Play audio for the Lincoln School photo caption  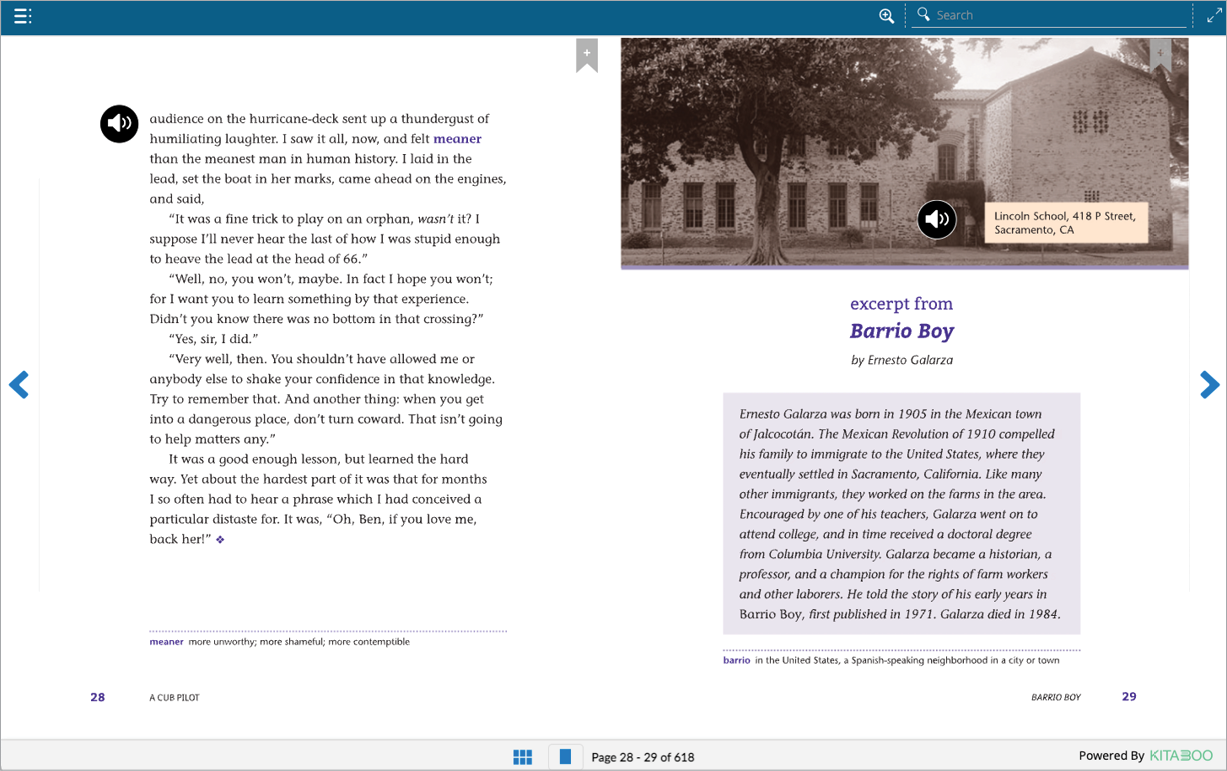(x=937, y=220)
